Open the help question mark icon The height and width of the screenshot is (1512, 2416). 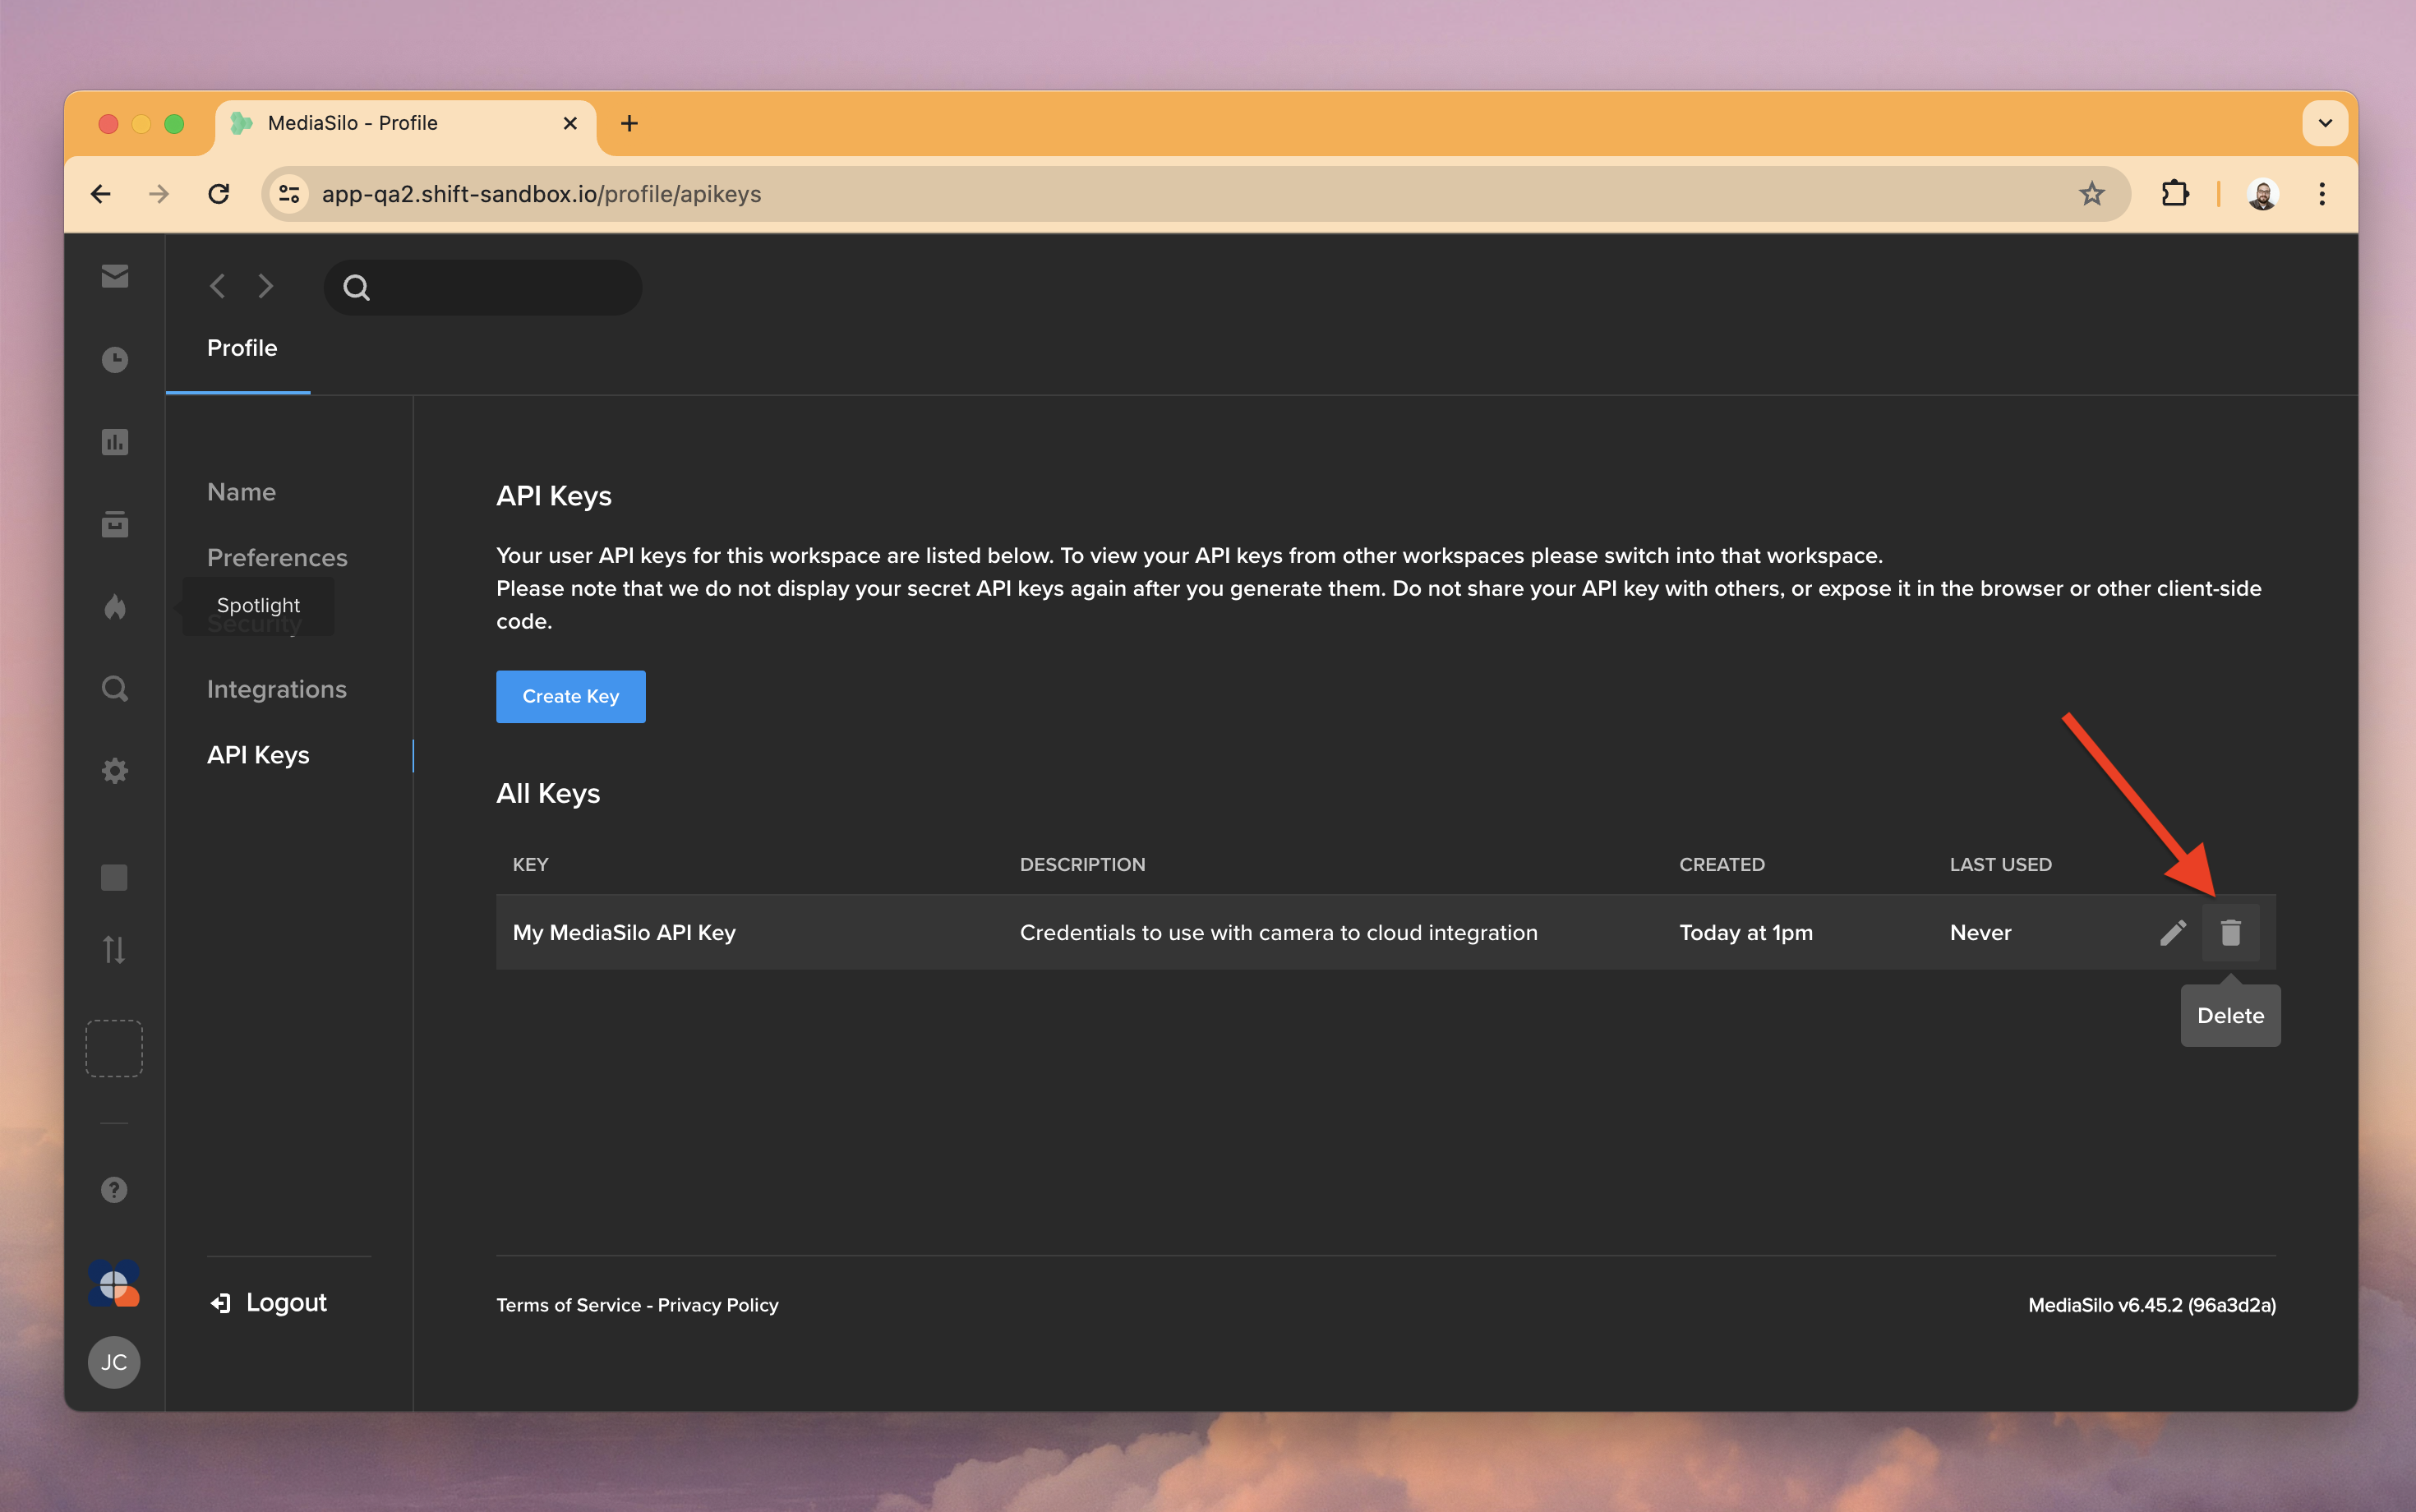[x=113, y=1190]
